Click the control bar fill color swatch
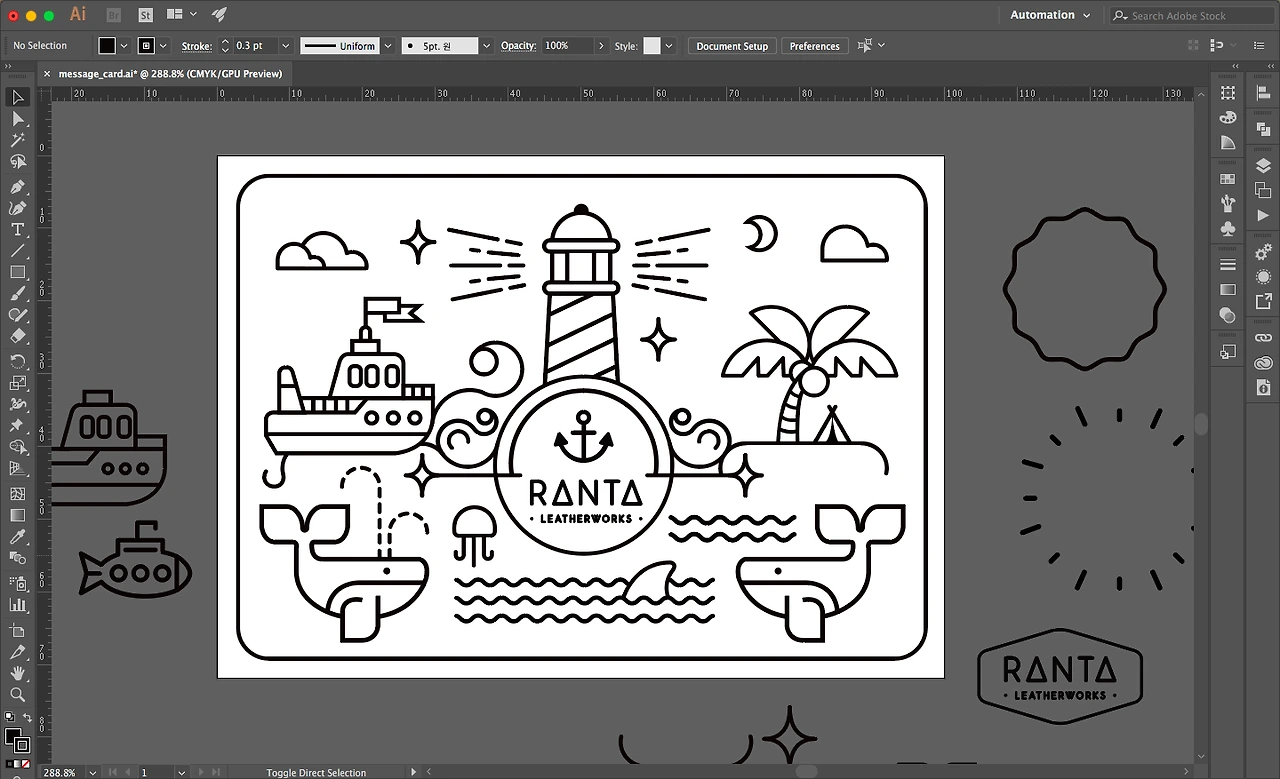 pyautogui.click(x=108, y=46)
